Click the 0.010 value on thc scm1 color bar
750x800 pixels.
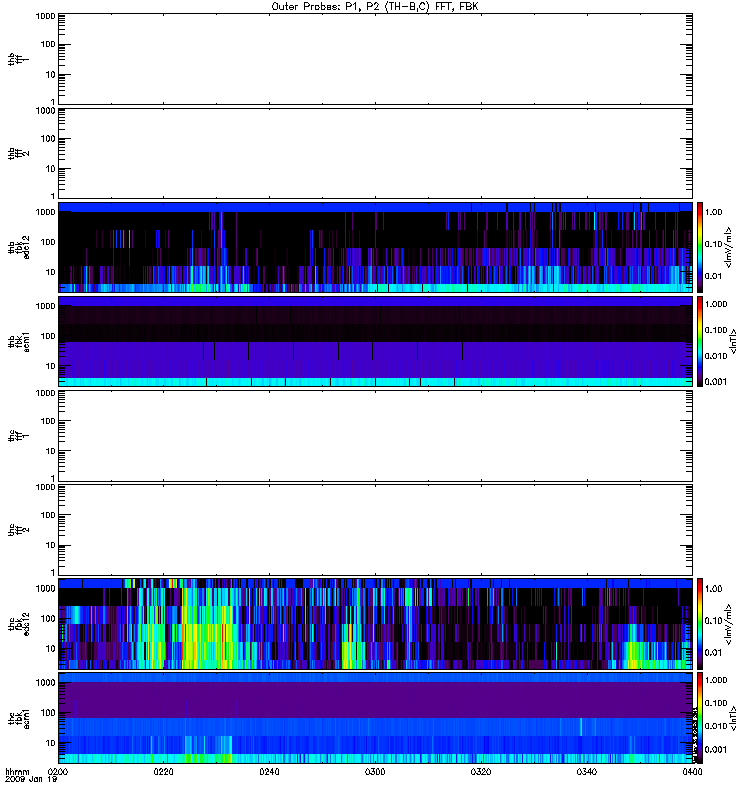click(x=716, y=726)
